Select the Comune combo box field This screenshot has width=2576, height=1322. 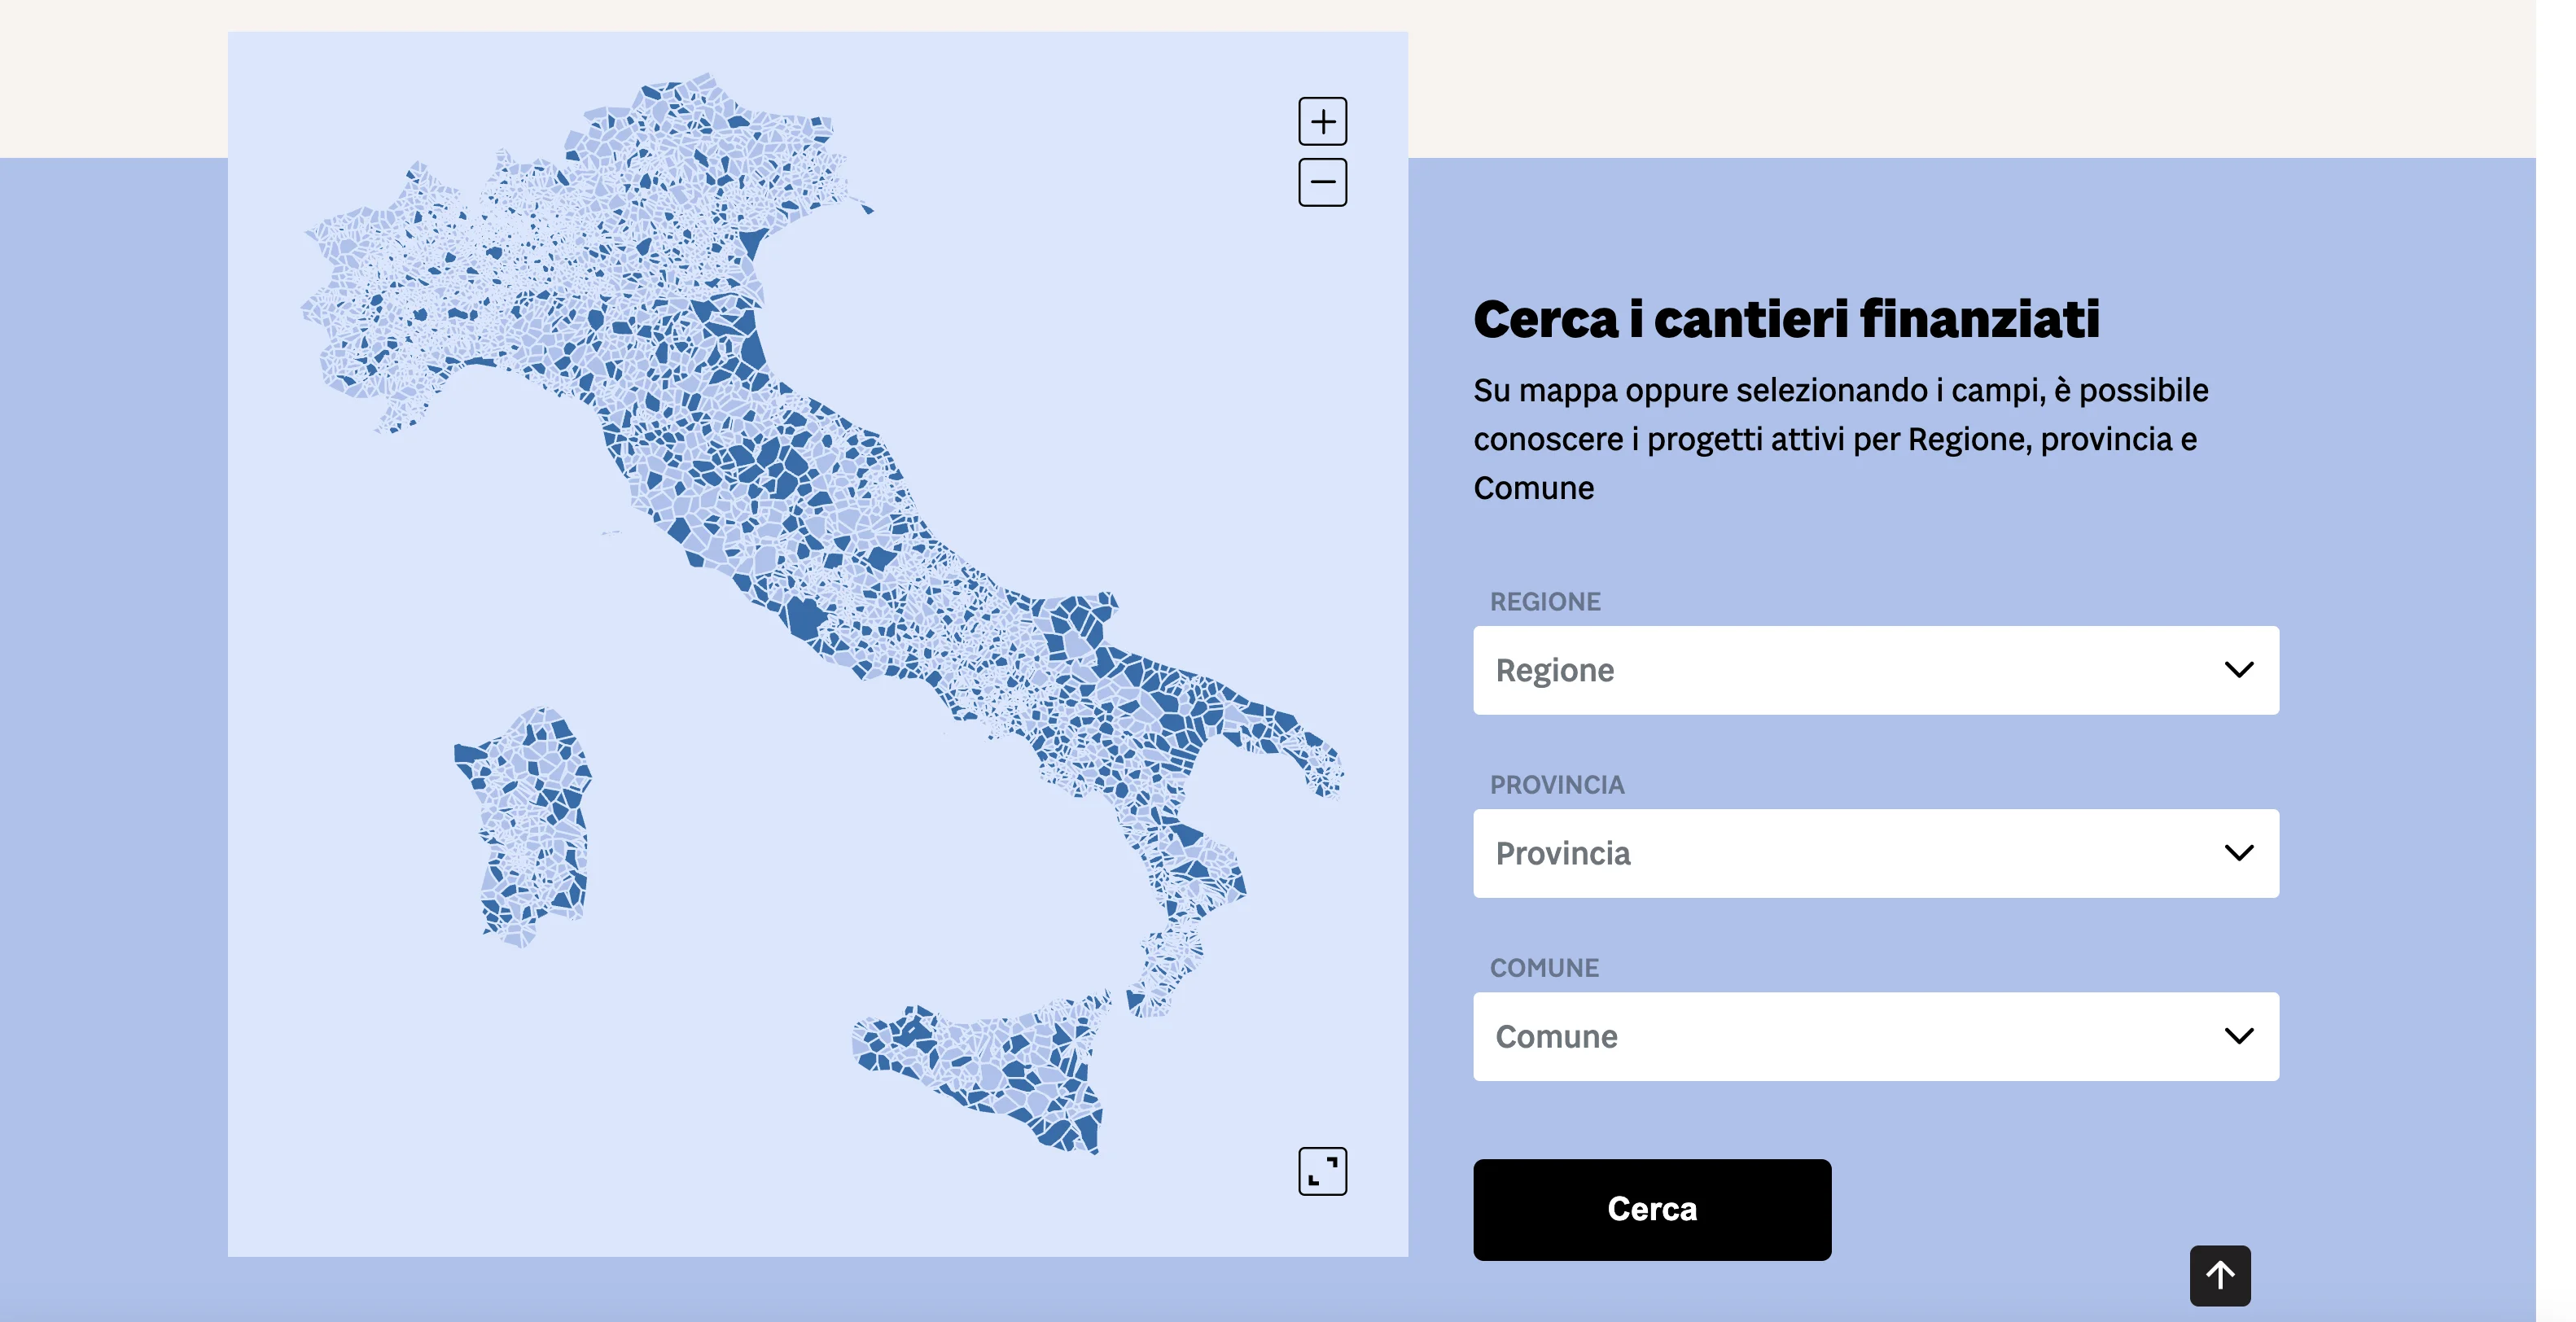(x=1875, y=1036)
